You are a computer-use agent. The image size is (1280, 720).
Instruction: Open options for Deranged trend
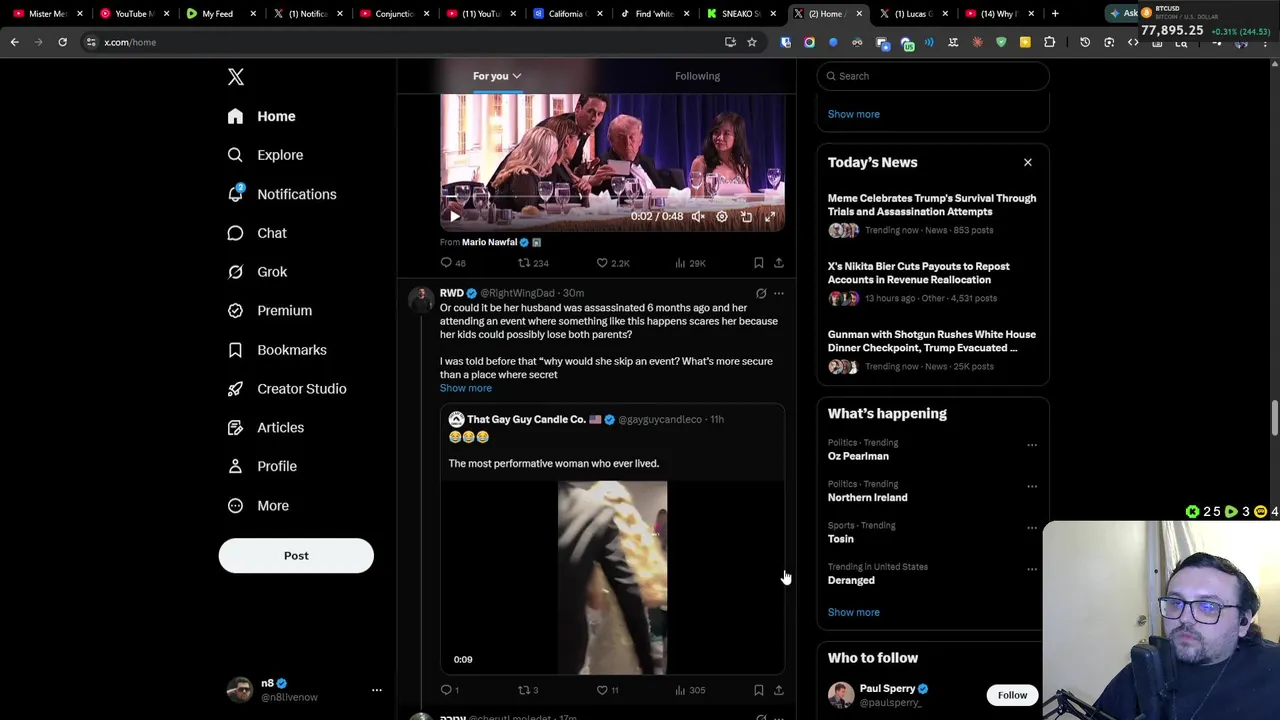1032,569
